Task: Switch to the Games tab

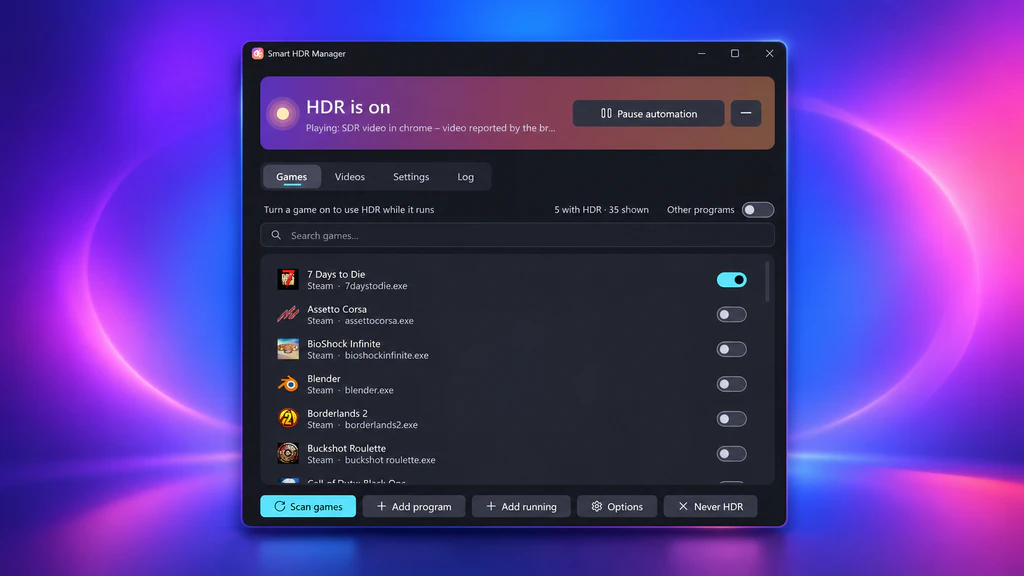Action: [291, 176]
